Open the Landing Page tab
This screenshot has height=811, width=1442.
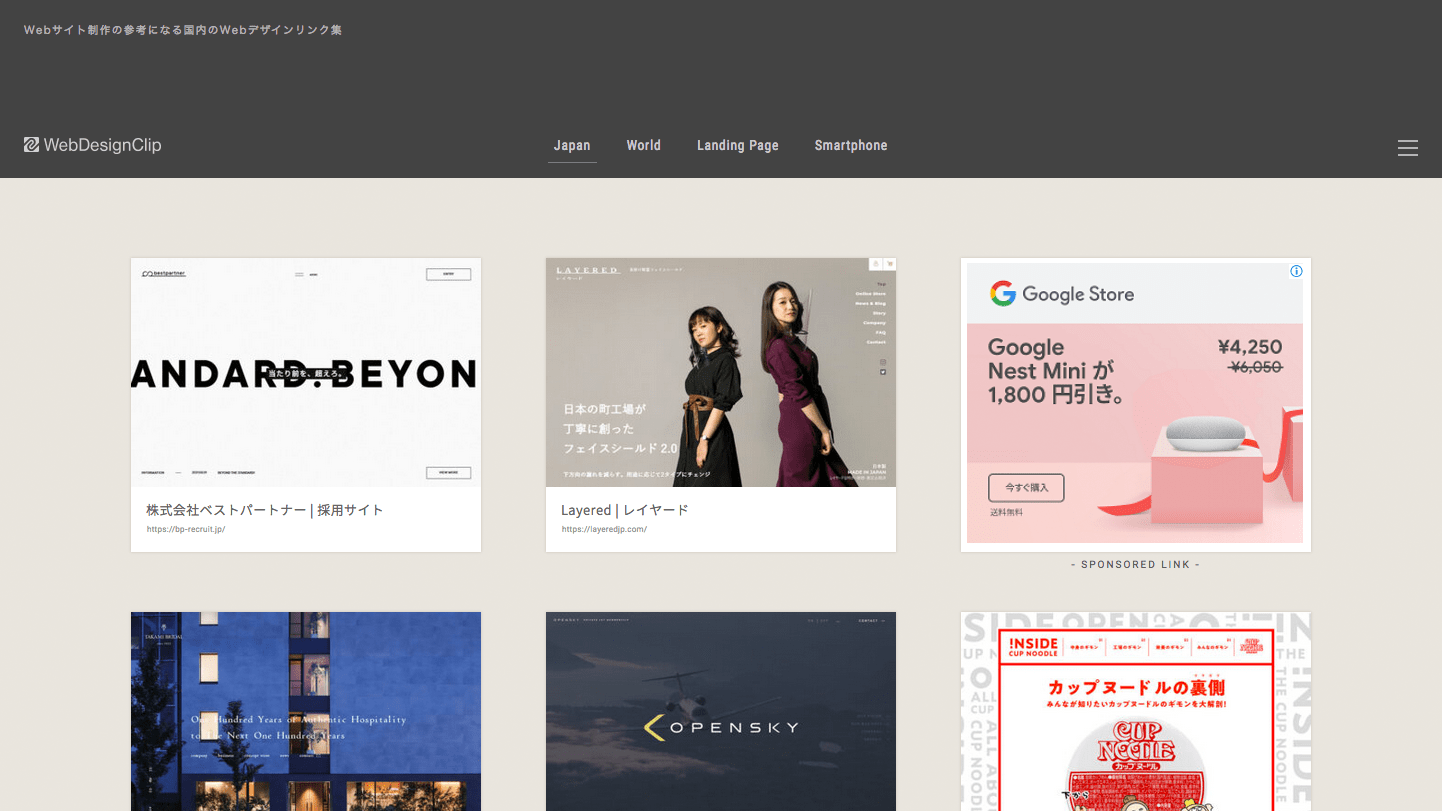[738, 146]
